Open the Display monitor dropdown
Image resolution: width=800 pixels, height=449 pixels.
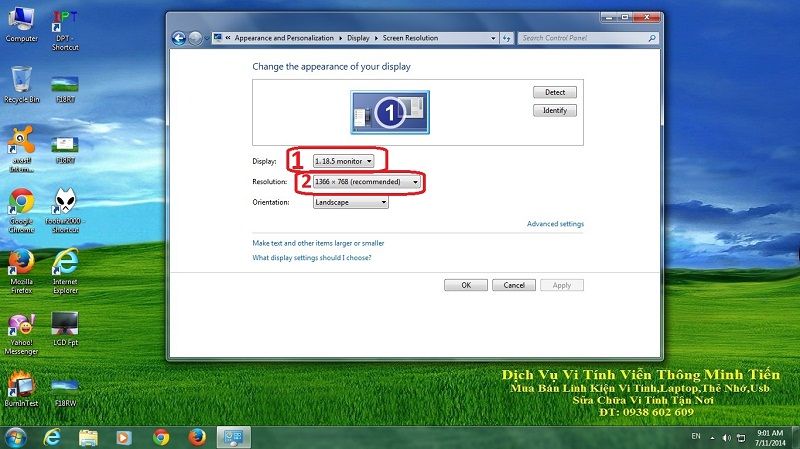(343, 160)
